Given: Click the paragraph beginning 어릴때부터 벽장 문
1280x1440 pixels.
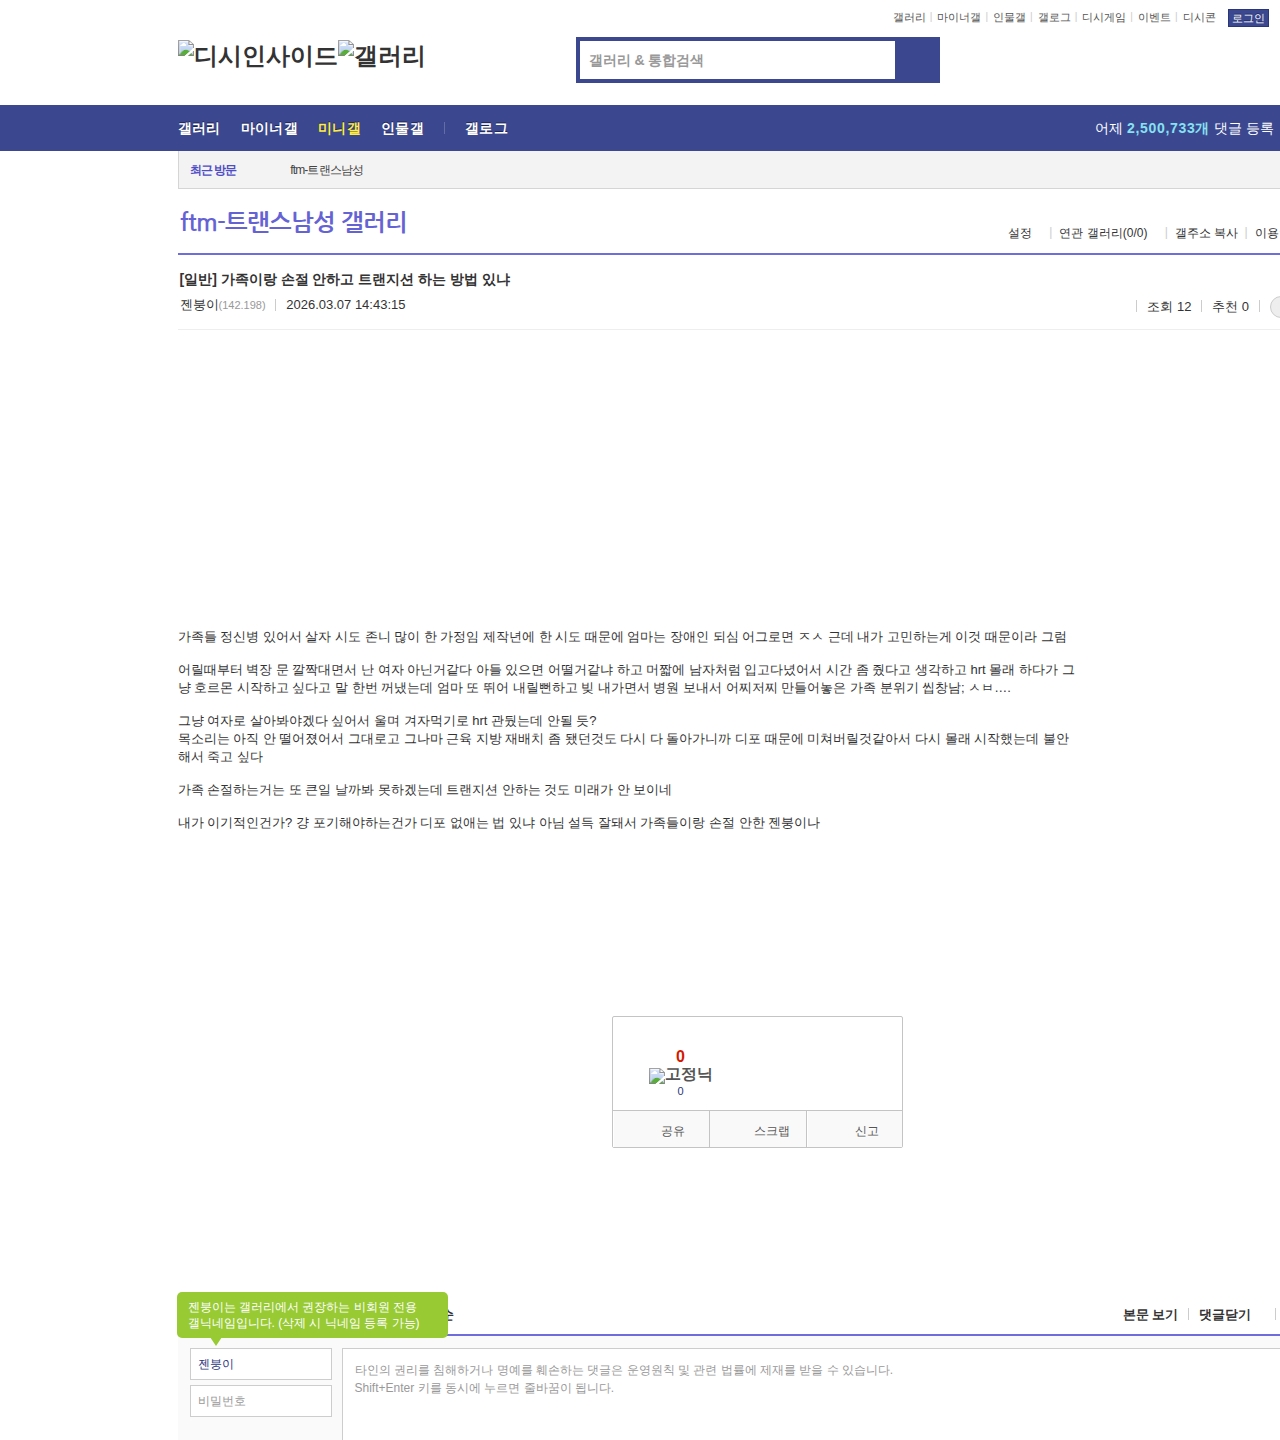Looking at the screenshot, I should [626, 679].
